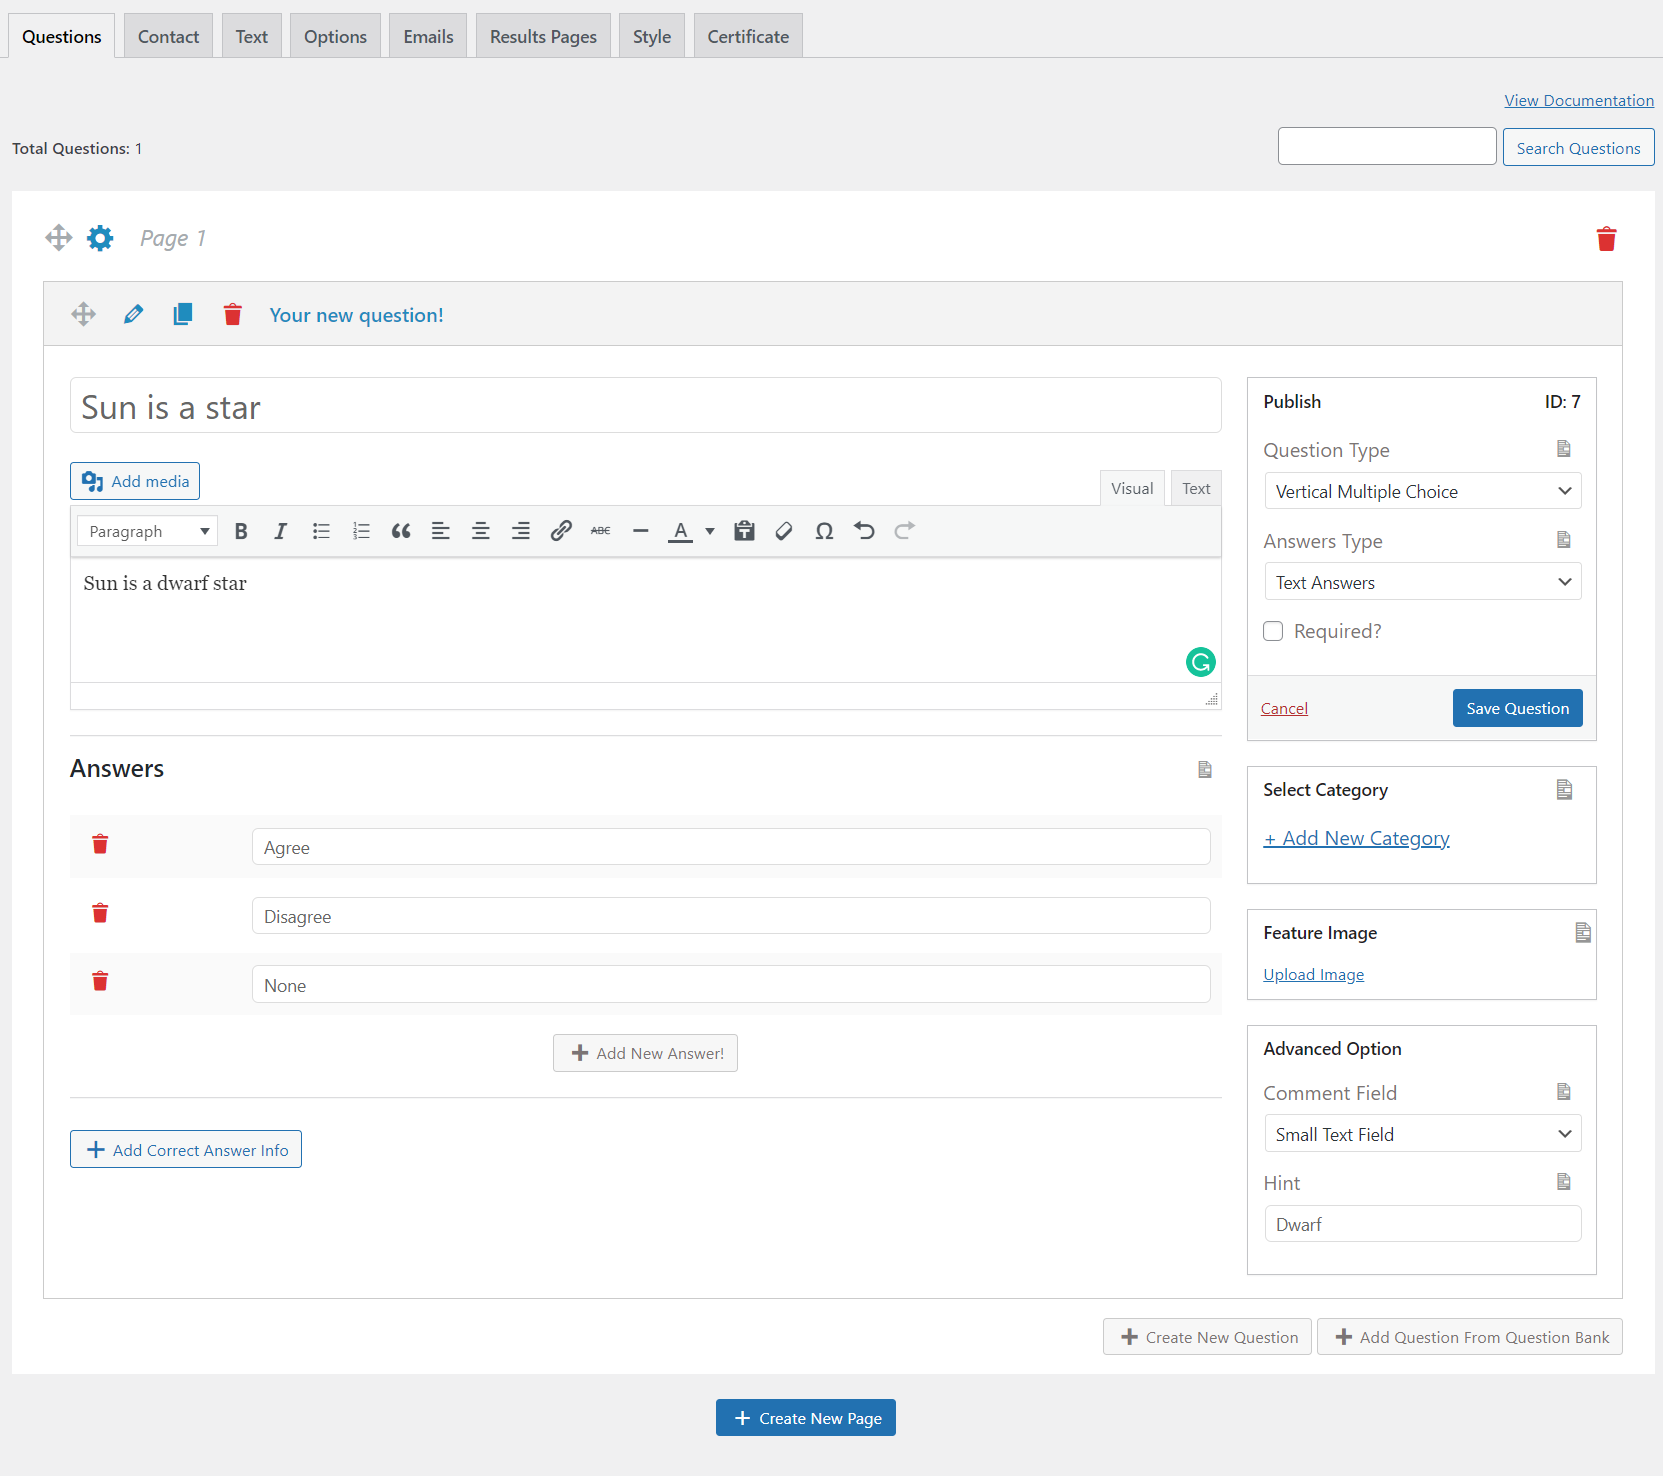1664x1477 pixels.
Task: Click the Create New Page button
Action: (x=806, y=1417)
